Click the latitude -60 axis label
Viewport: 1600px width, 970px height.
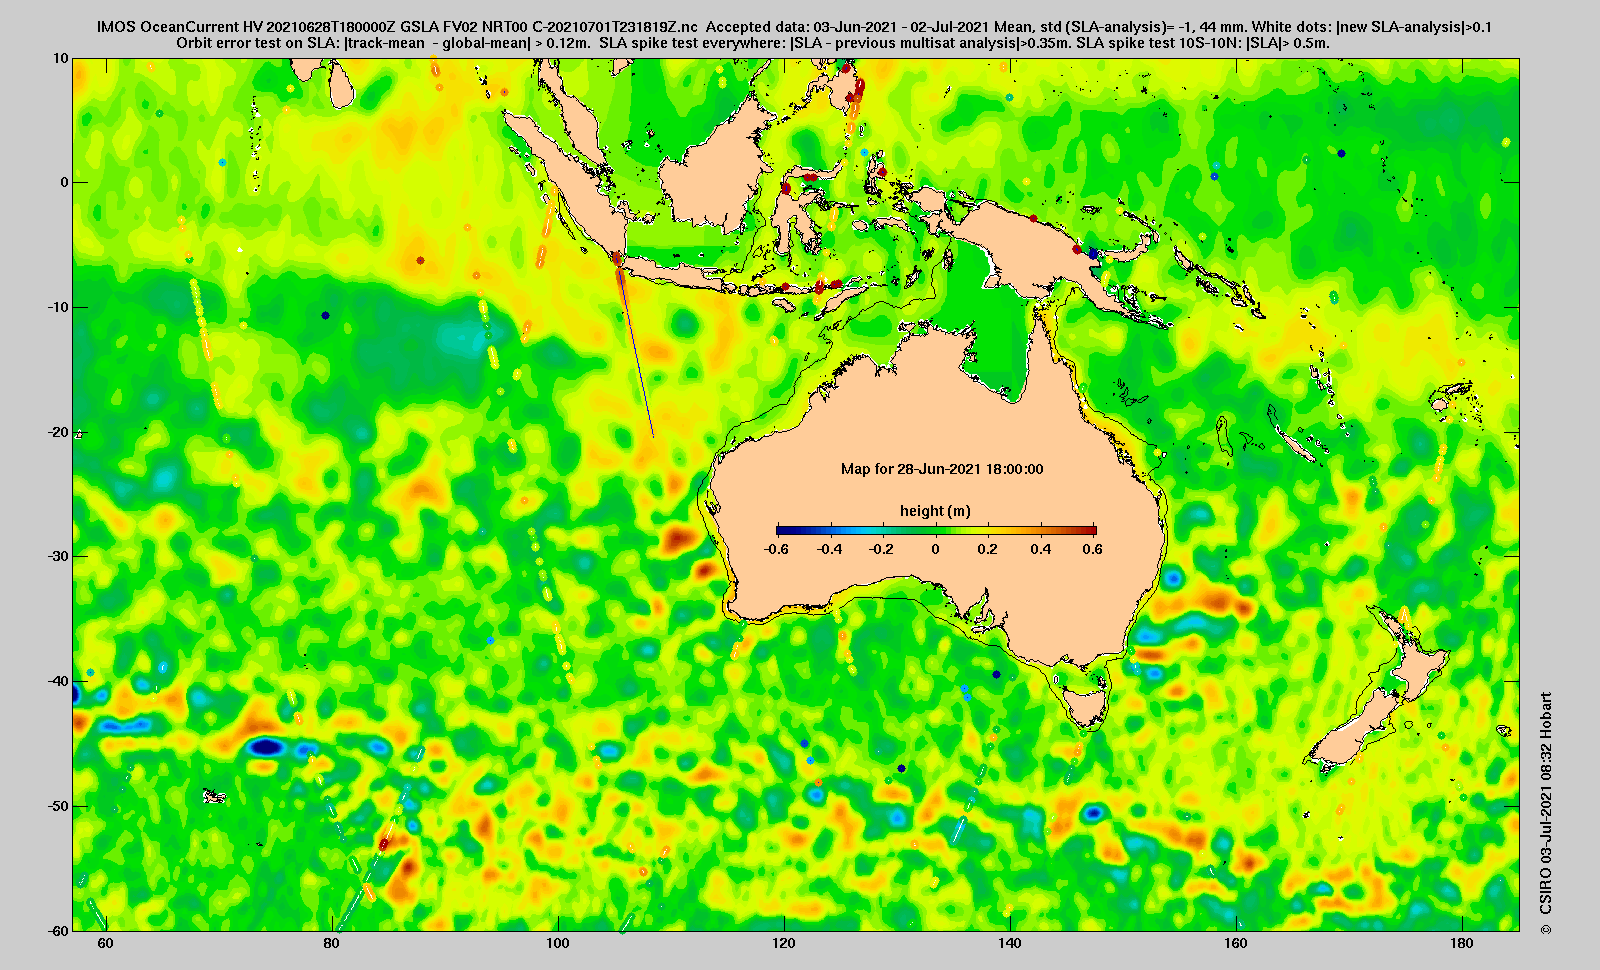[x=58, y=930]
